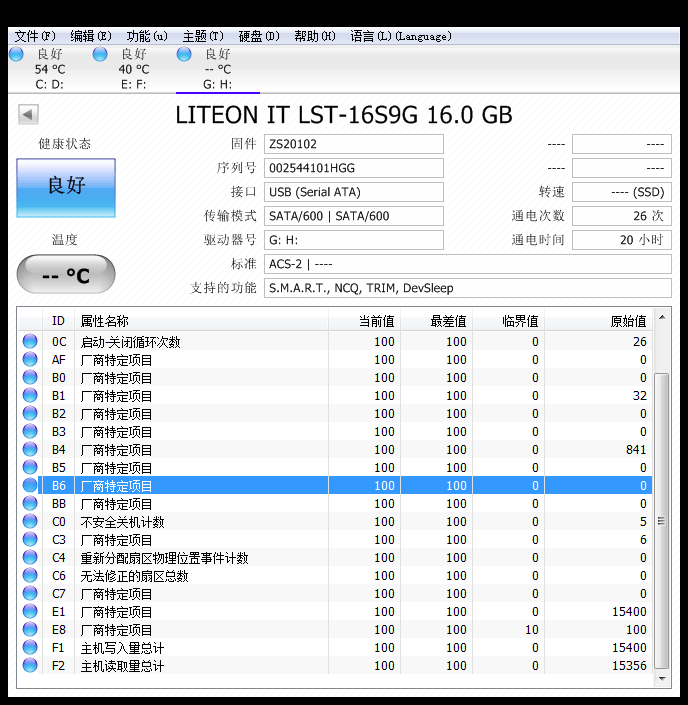
Task: Open the 编辑(E) menu
Action: 91,36
